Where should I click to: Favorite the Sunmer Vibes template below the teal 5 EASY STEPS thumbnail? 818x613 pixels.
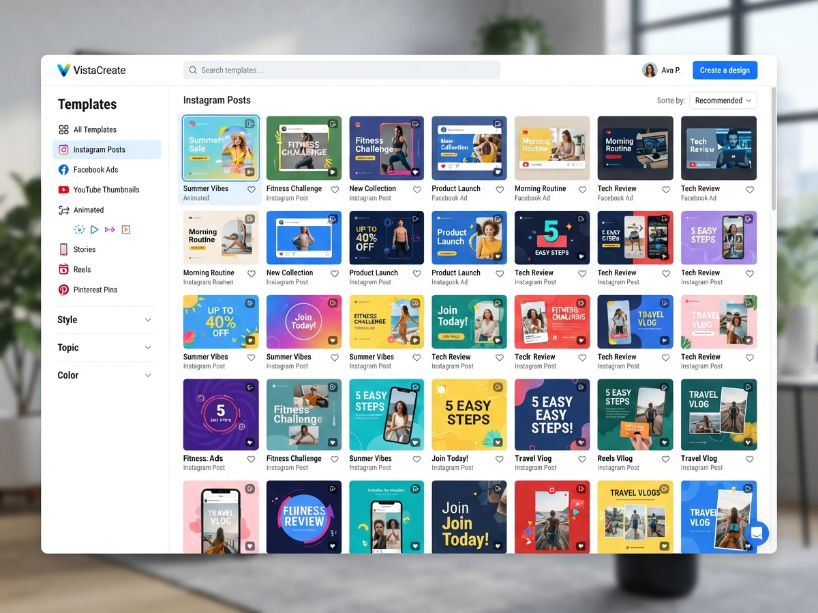pos(417,459)
